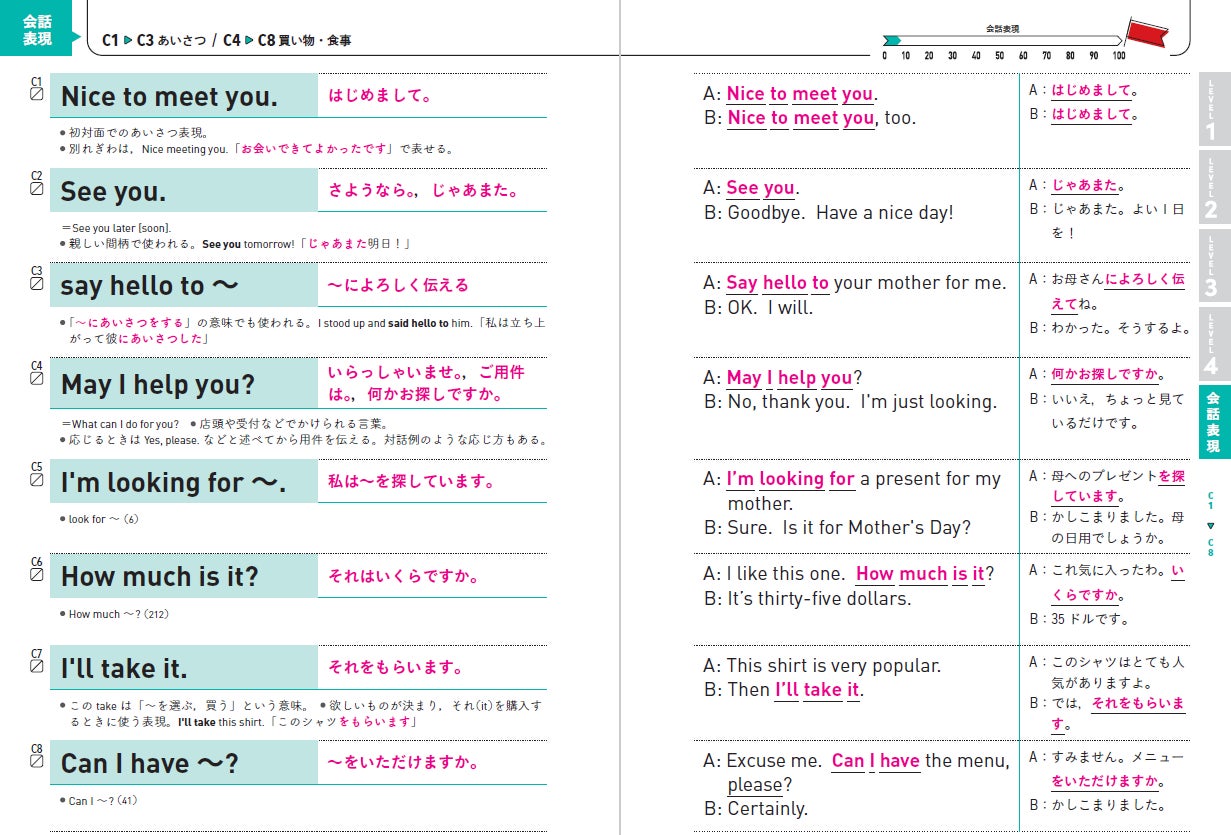Mark the C5 checkbox for I'm looking for
The image size is (1231, 835).
[37, 479]
